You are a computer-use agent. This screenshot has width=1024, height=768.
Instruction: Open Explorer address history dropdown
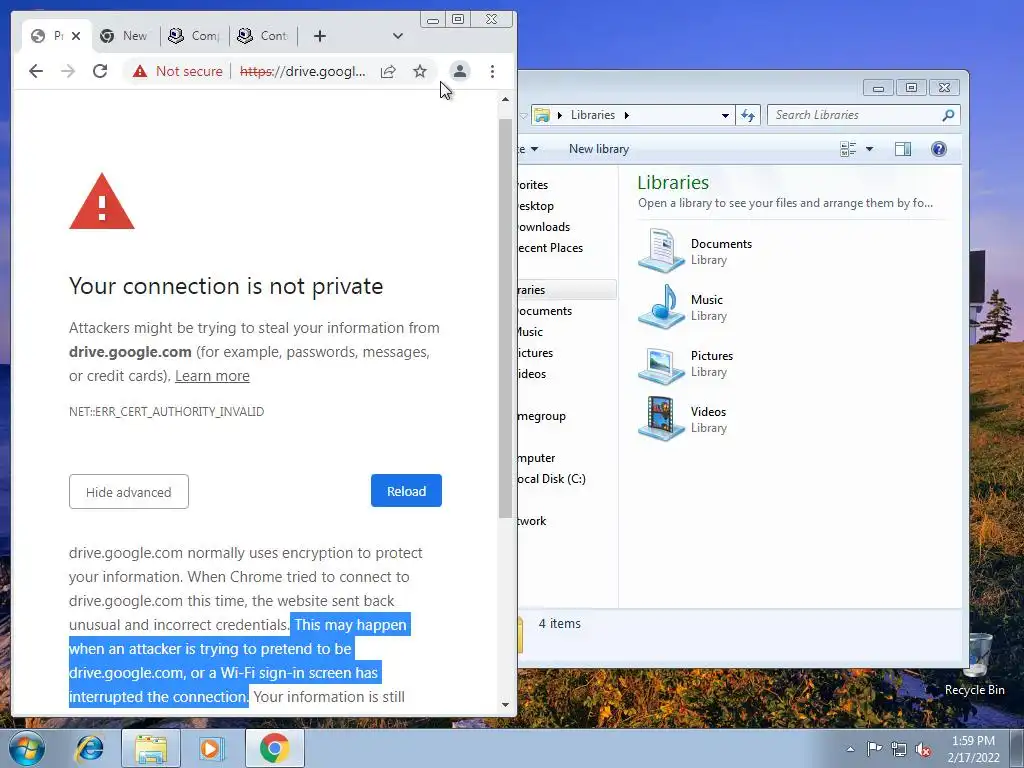click(725, 116)
